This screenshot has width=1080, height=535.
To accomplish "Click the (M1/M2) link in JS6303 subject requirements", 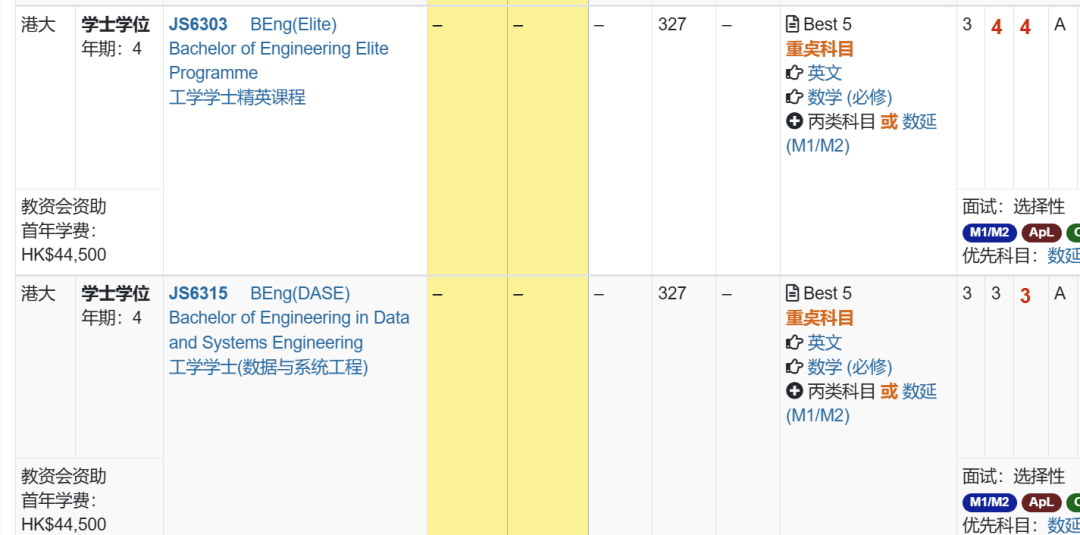I will pyautogui.click(x=817, y=146).
